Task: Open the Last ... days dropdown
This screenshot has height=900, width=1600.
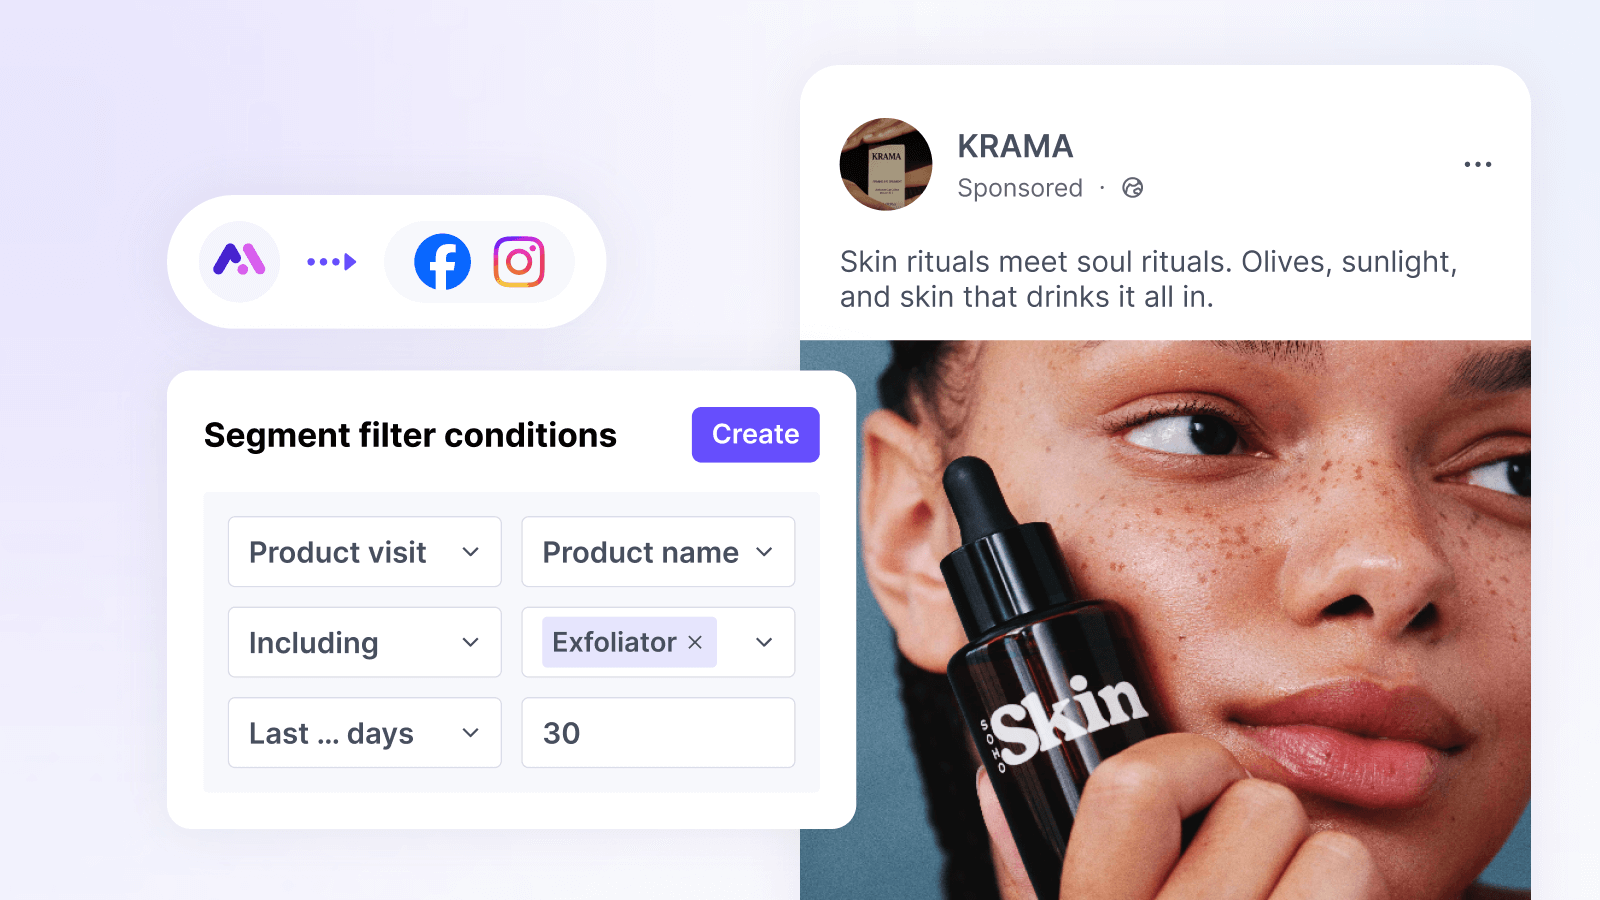Action: pos(365,733)
